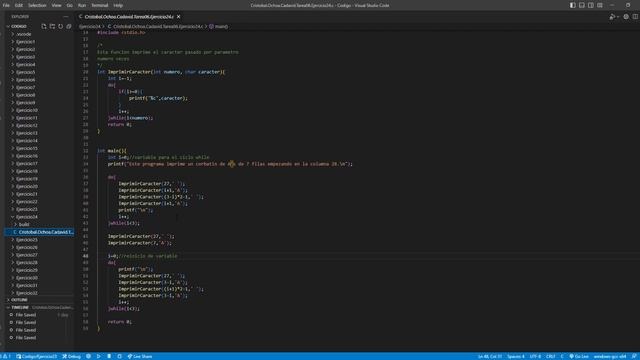Expand the Ejercicio1 folder
The height and width of the screenshot is (360, 640).
click(26, 42)
